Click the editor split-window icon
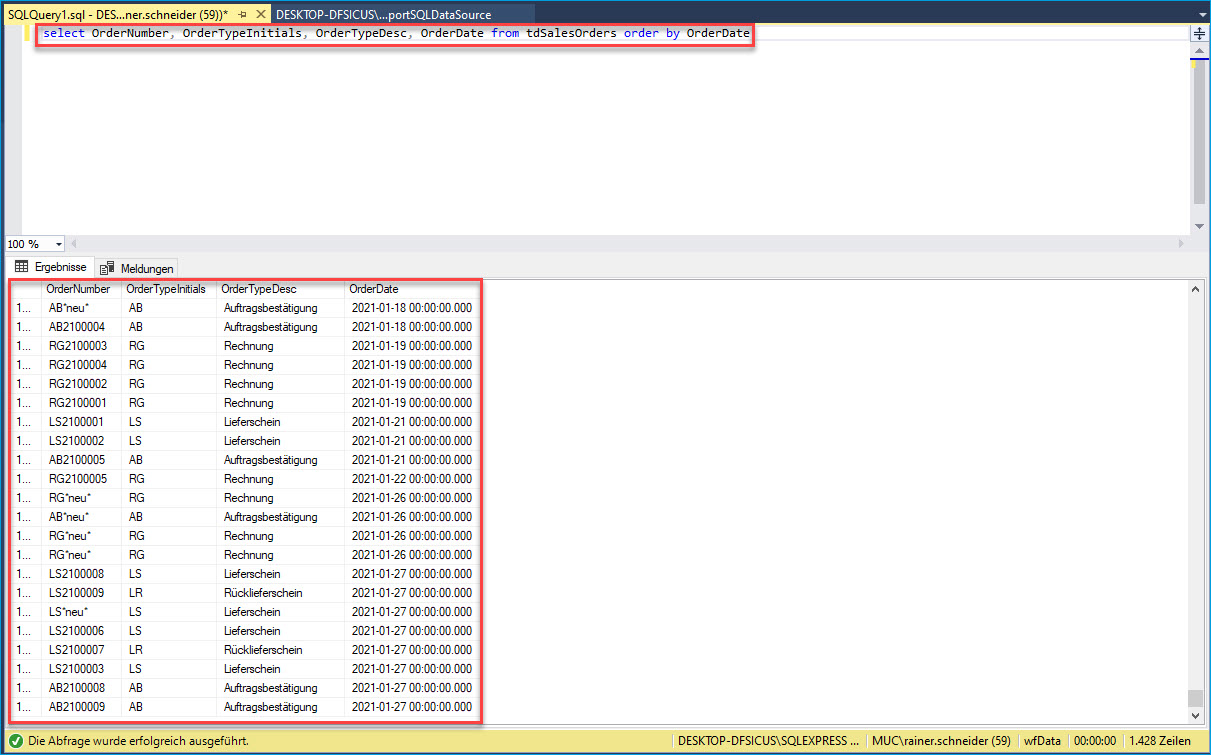This screenshot has width=1211, height=755. tap(1199, 34)
